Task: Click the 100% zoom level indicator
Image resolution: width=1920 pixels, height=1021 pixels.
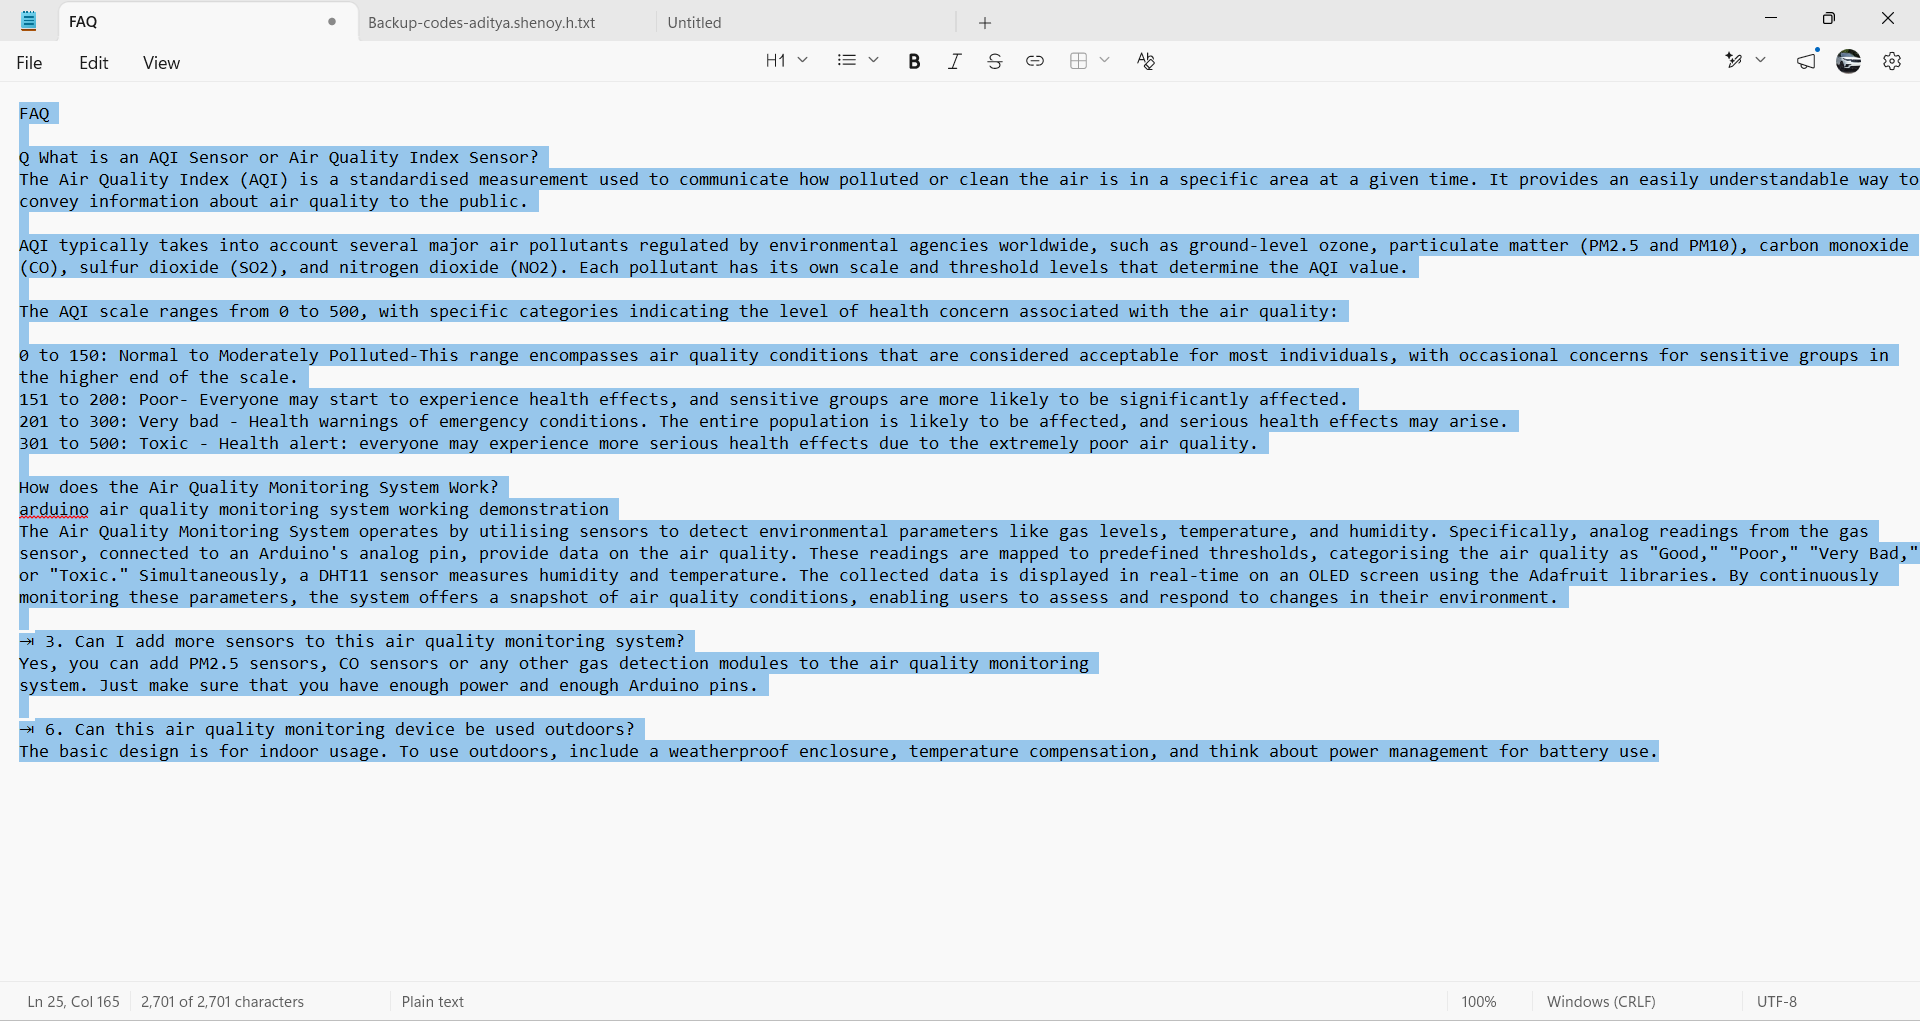Action: point(1479,1002)
